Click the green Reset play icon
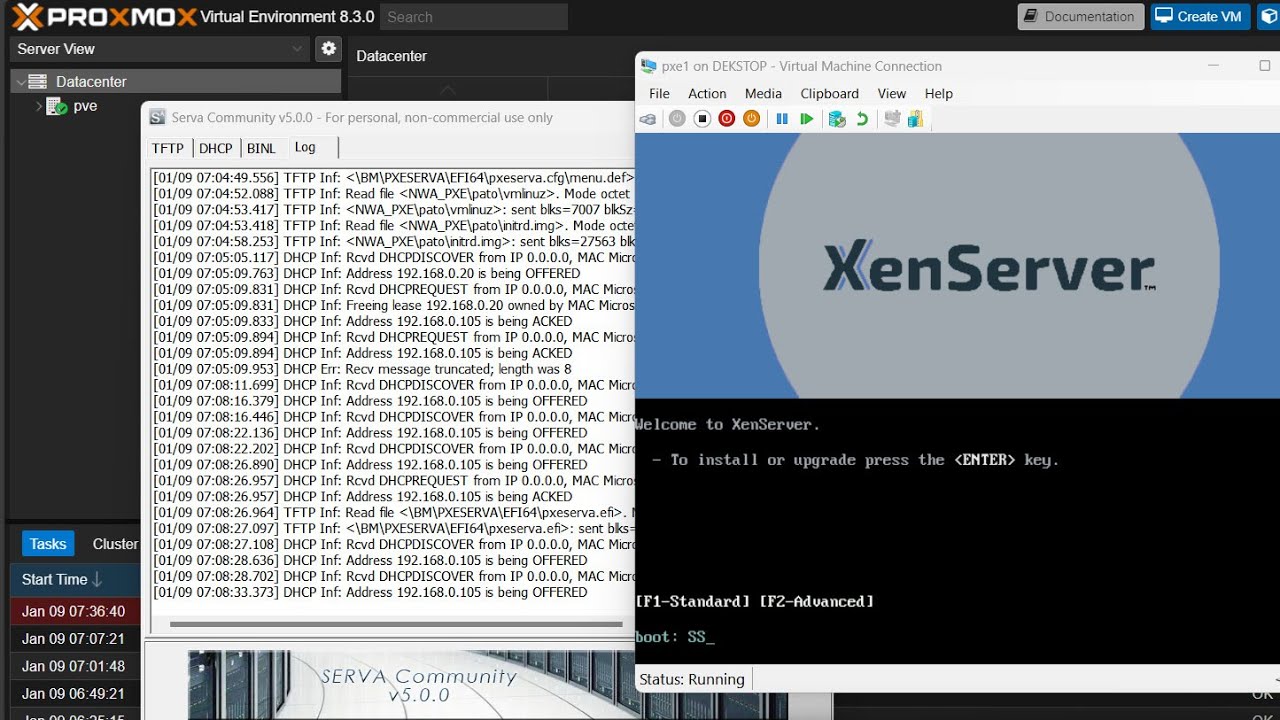 tap(807, 119)
